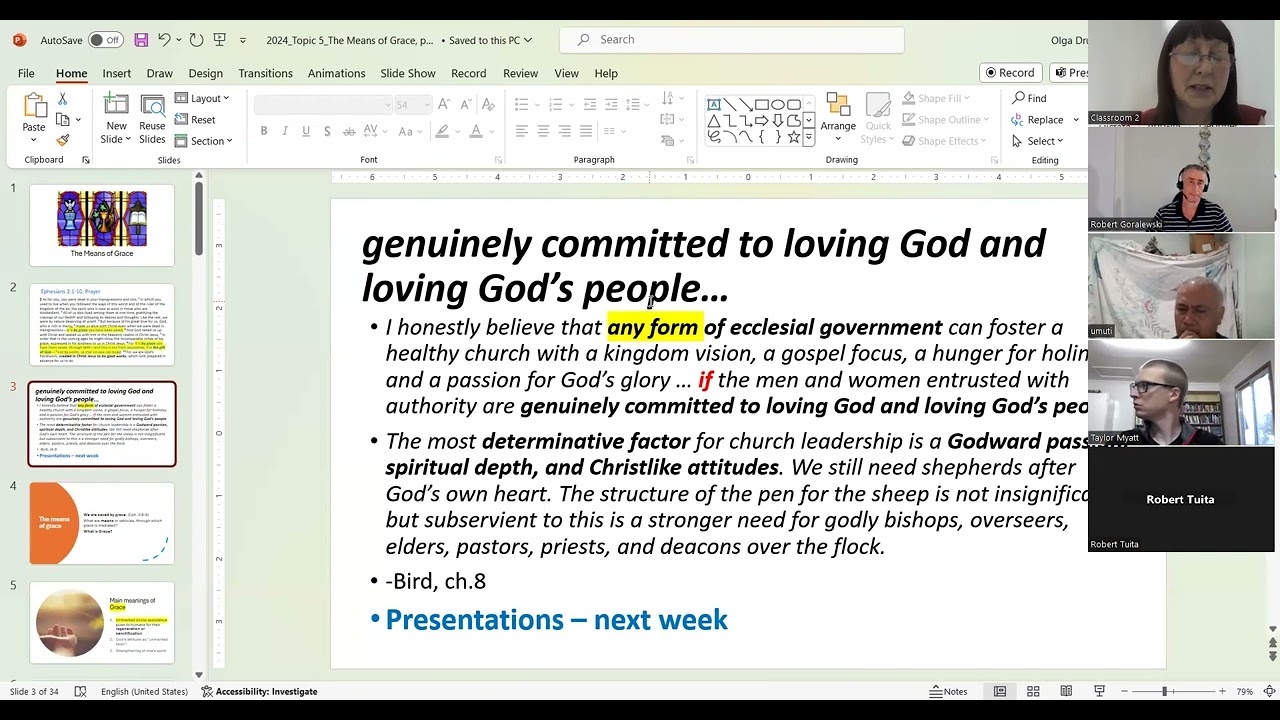Viewport: 1280px width, 720px height.
Task: Click the Redo icon
Action: click(196, 40)
